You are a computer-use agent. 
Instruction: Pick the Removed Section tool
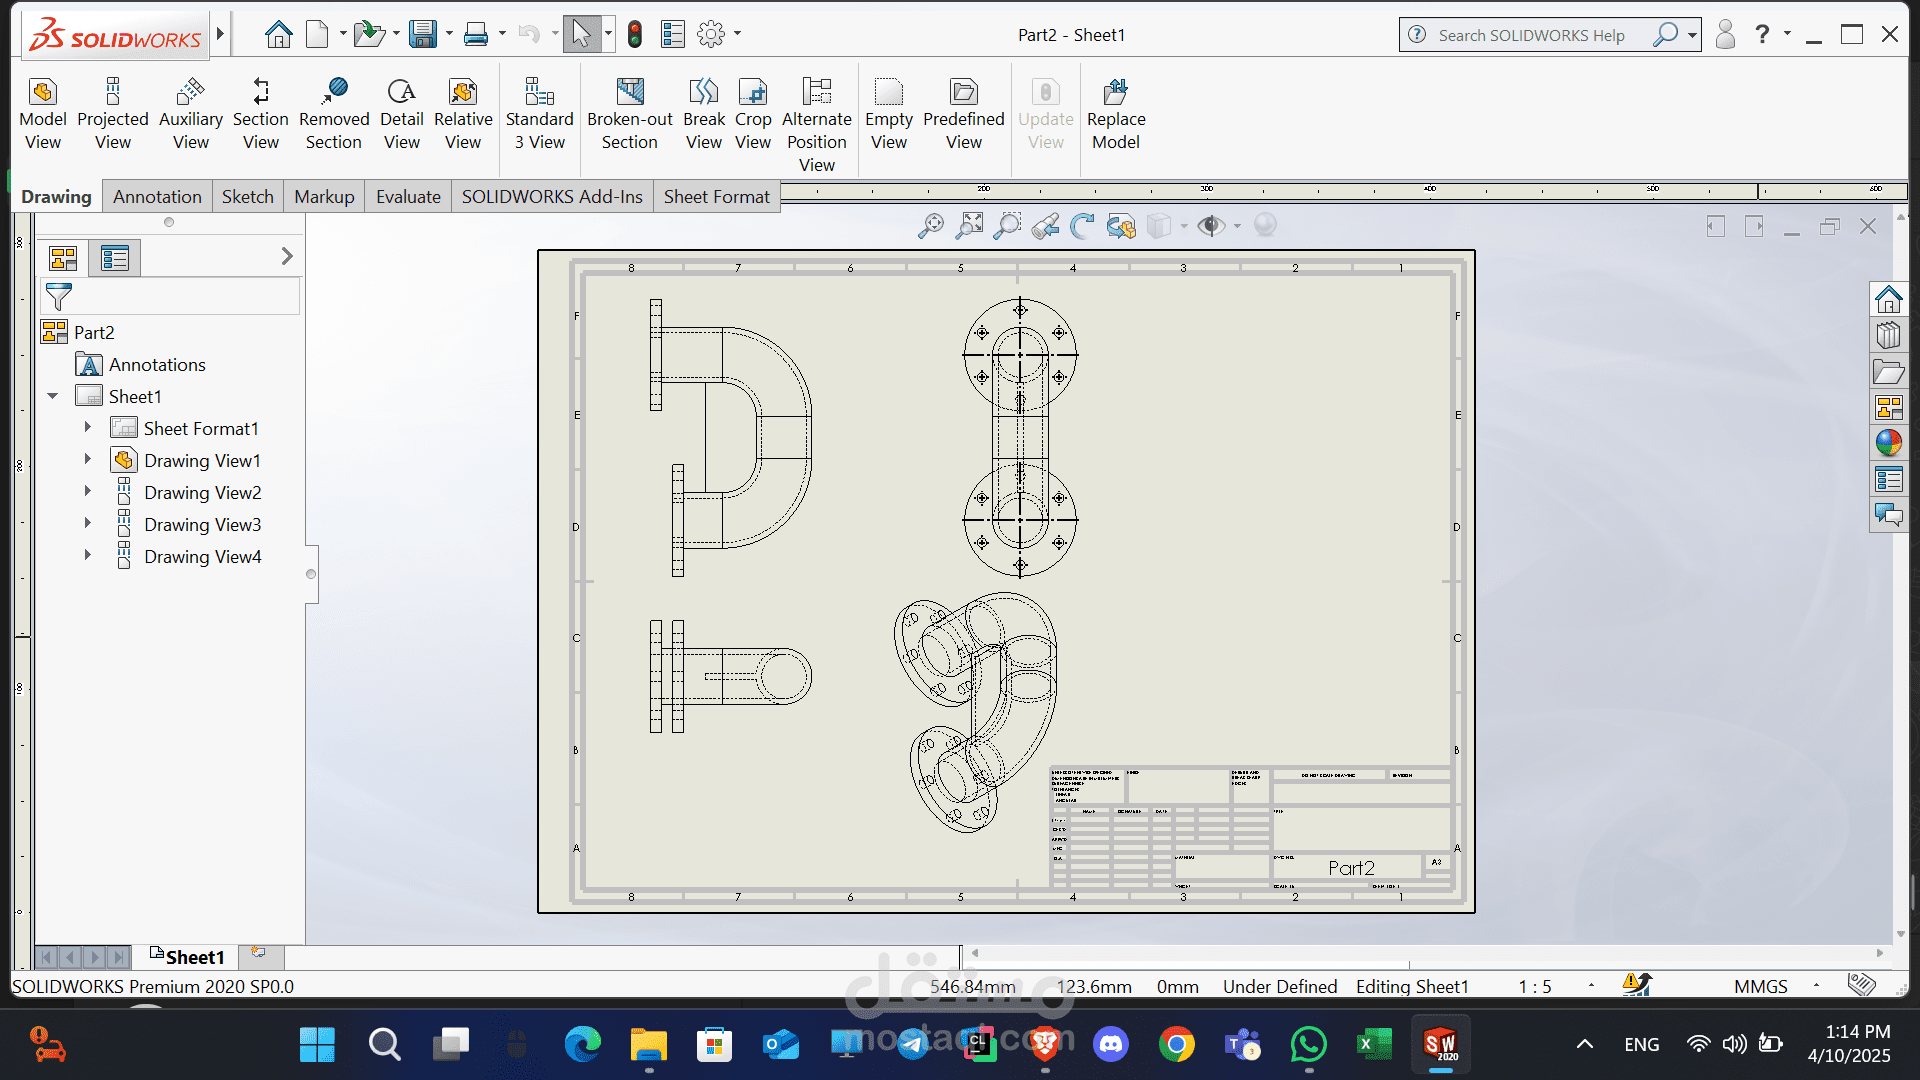click(x=334, y=115)
